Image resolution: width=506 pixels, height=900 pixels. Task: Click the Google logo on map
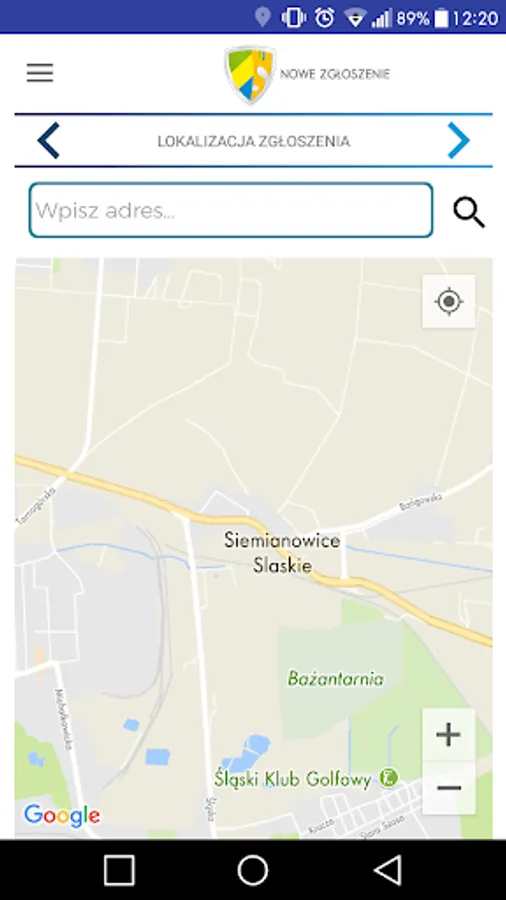[x=62, y=816]
